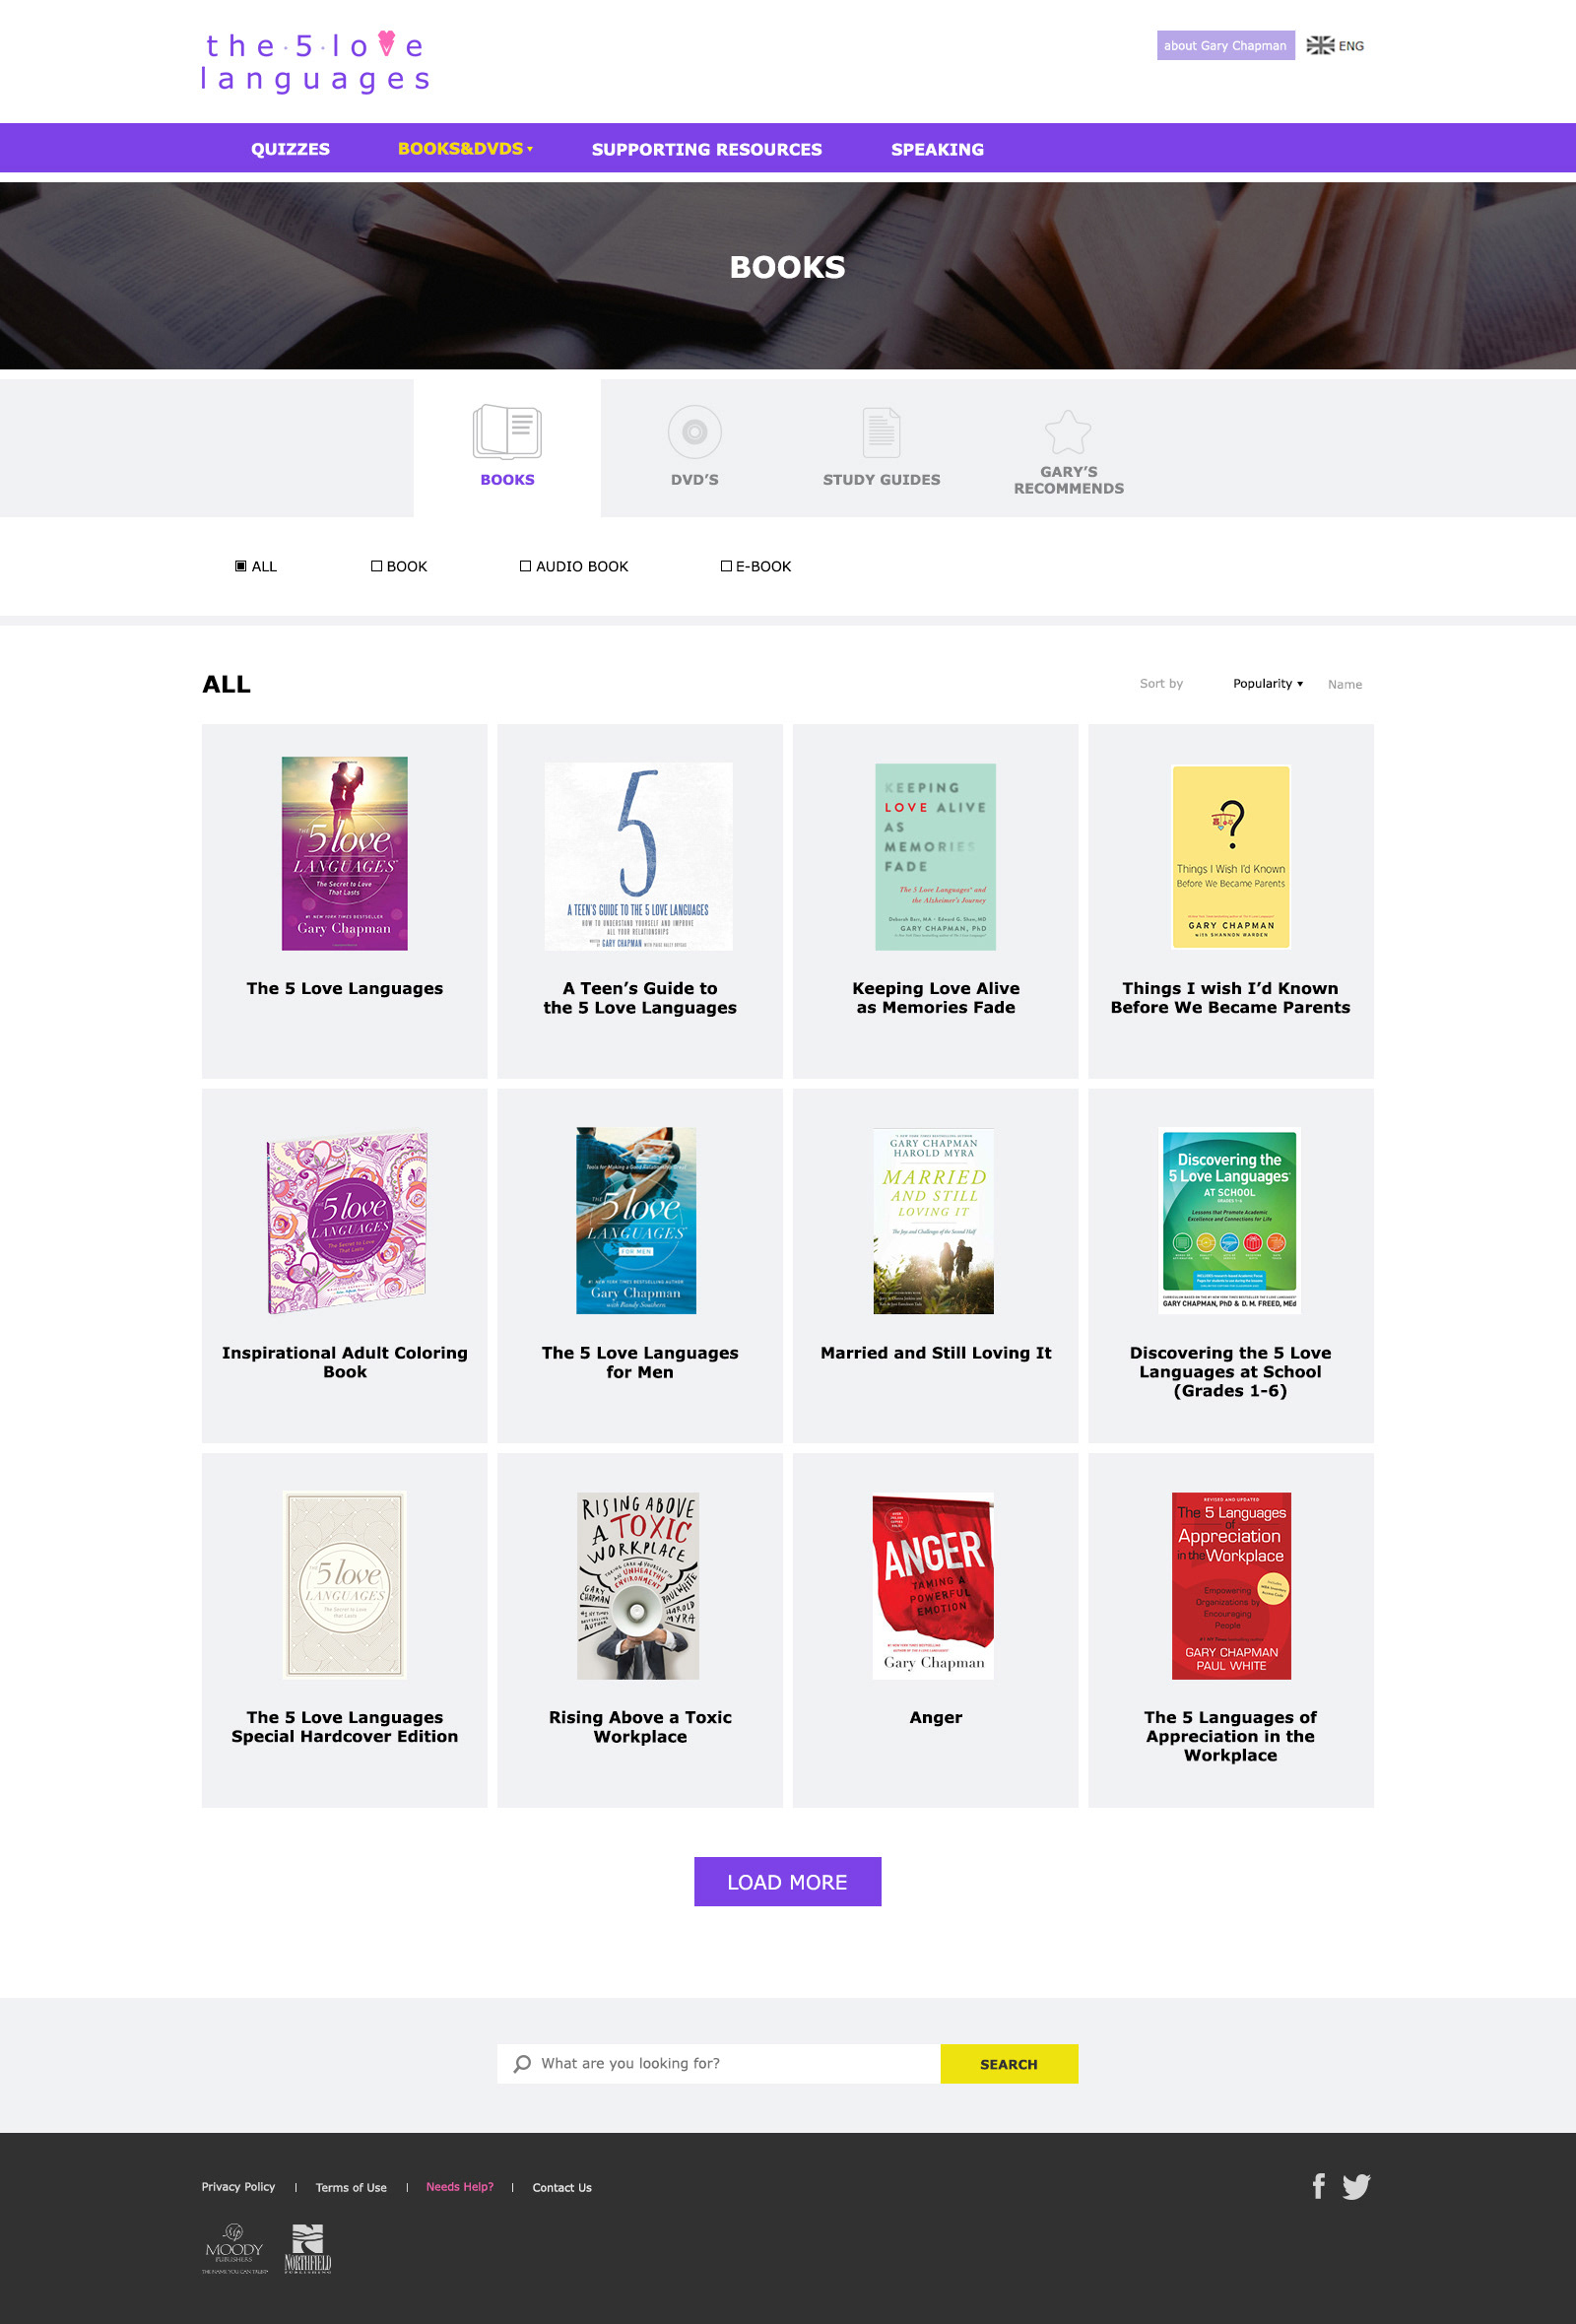The height and width of the screenshot is (2324, 1576).
Task: Open the Anger book cover
Action: tap(933, 1585)
